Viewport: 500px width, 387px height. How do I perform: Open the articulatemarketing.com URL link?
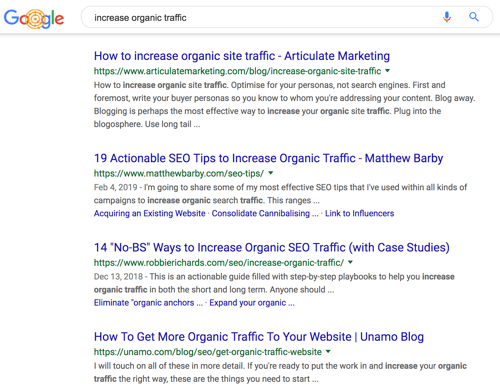point(237,71)
